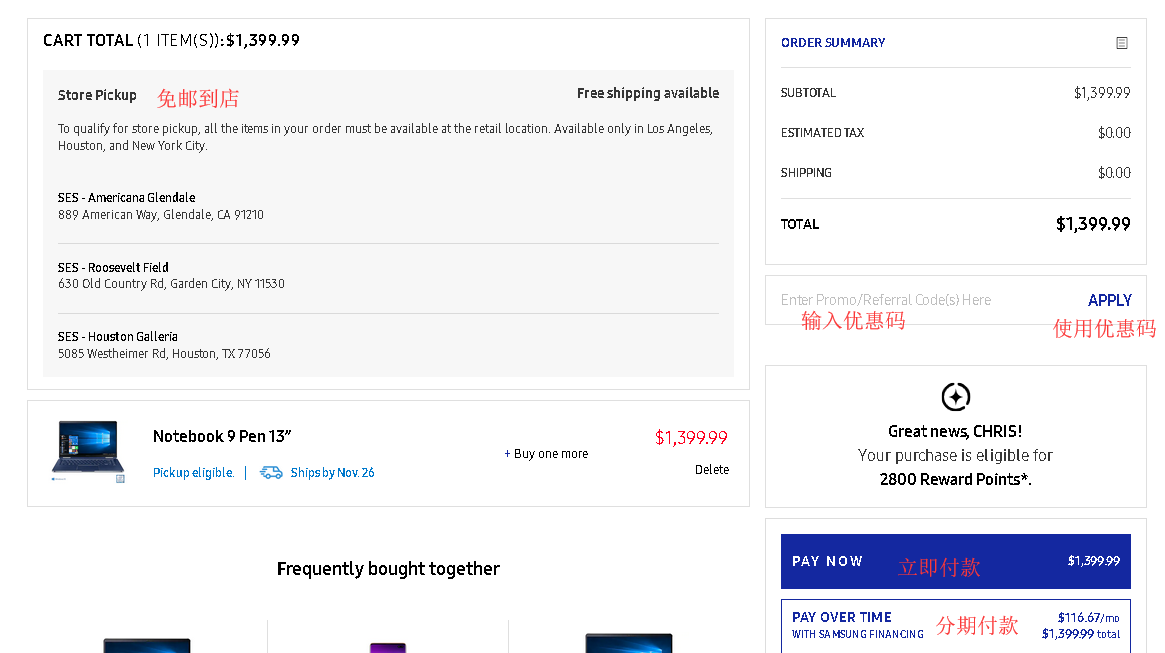Delete the Notebook 9 Pen from cart

point(712,470)
